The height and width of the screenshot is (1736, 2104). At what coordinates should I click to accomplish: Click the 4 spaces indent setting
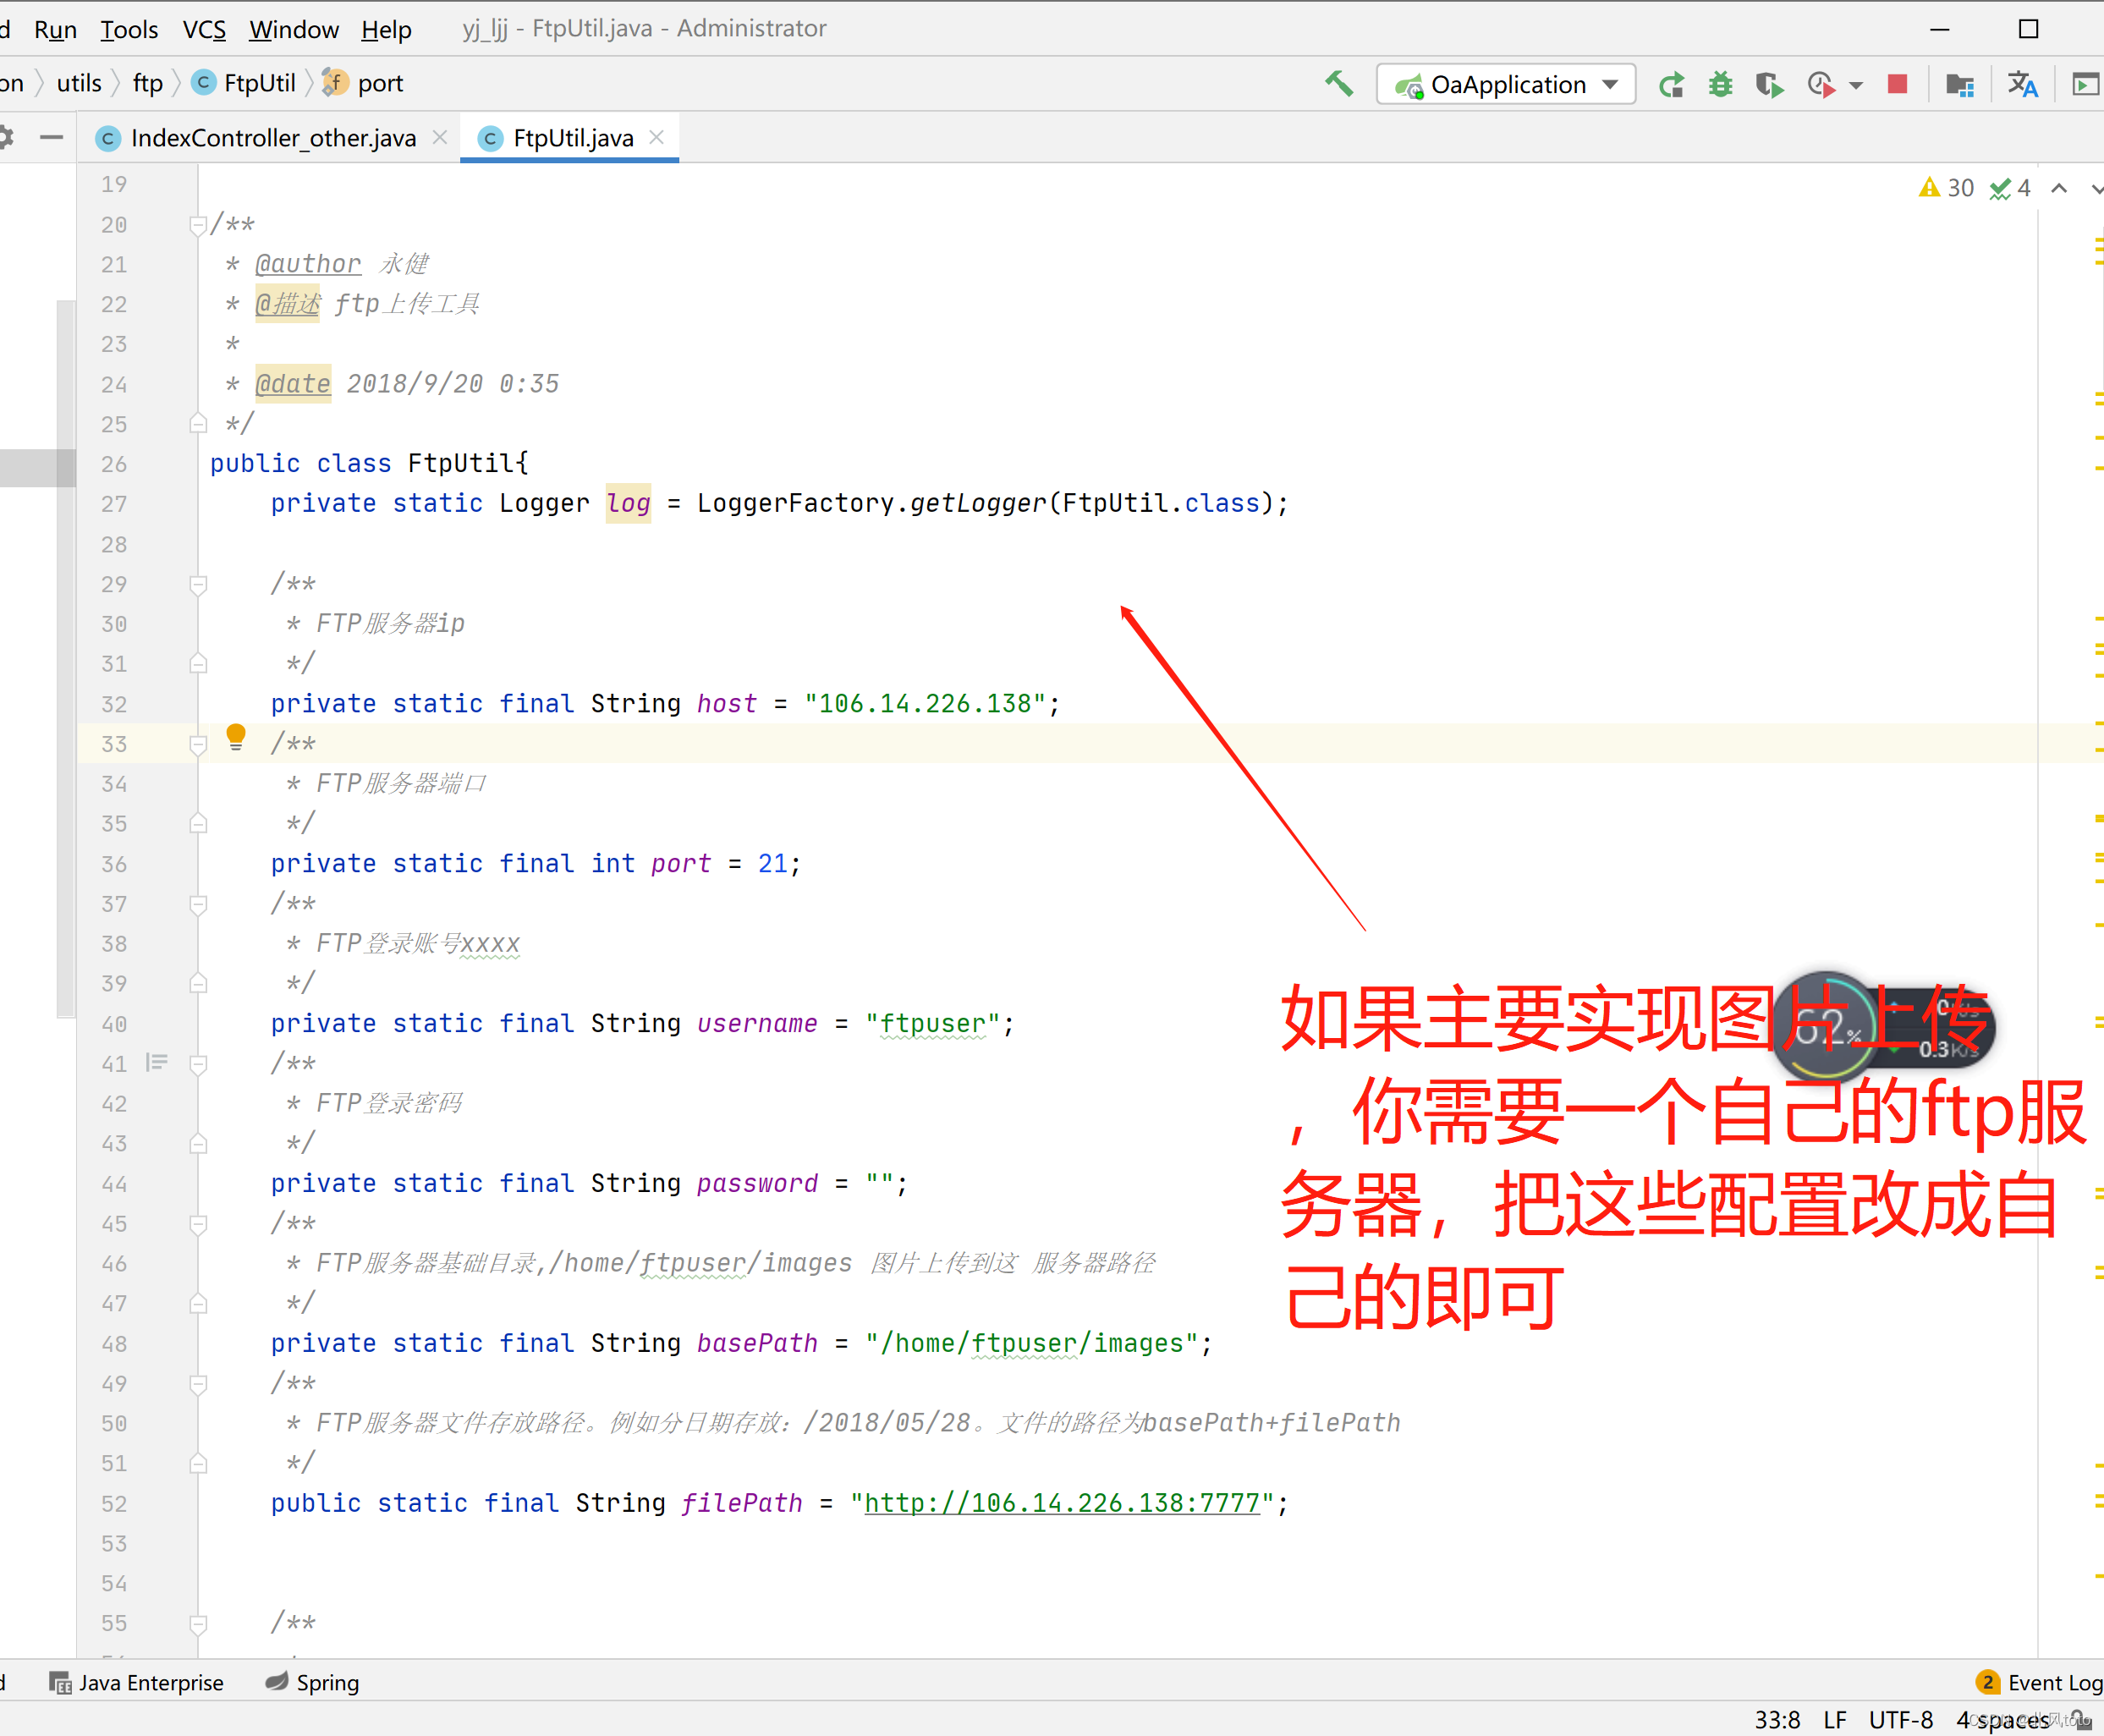(2003, 1720)
